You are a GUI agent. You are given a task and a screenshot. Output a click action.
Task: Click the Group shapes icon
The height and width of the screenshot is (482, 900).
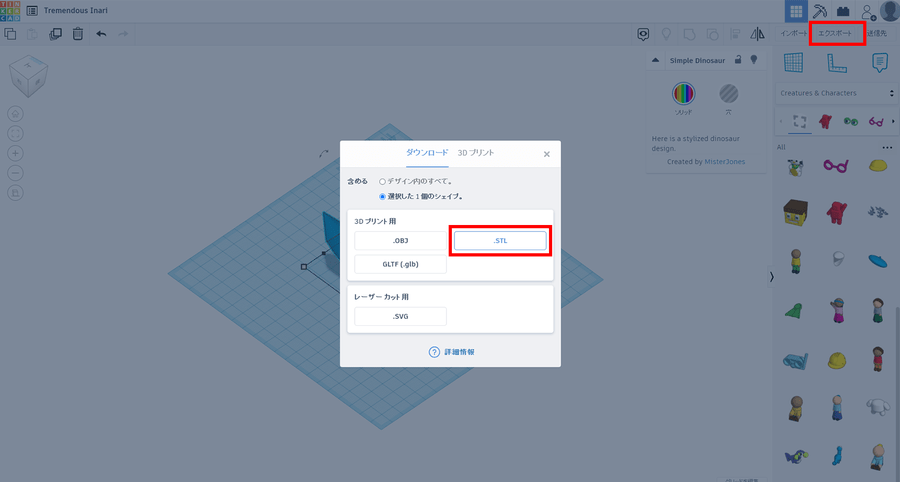coord(689,34)
